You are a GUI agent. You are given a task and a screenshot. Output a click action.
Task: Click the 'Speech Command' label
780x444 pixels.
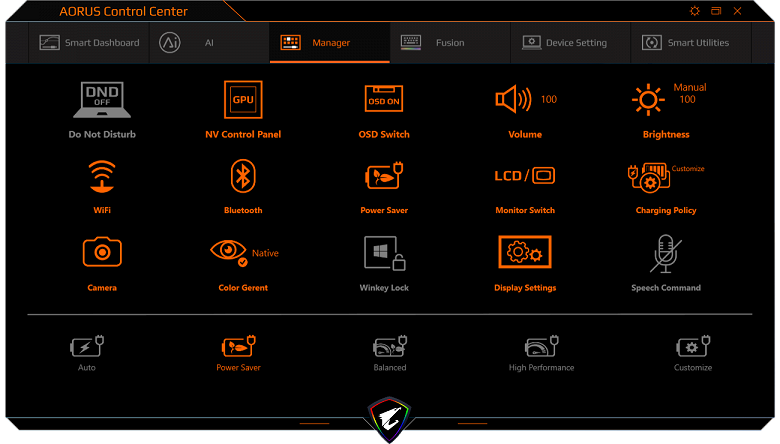click(666, 288)
